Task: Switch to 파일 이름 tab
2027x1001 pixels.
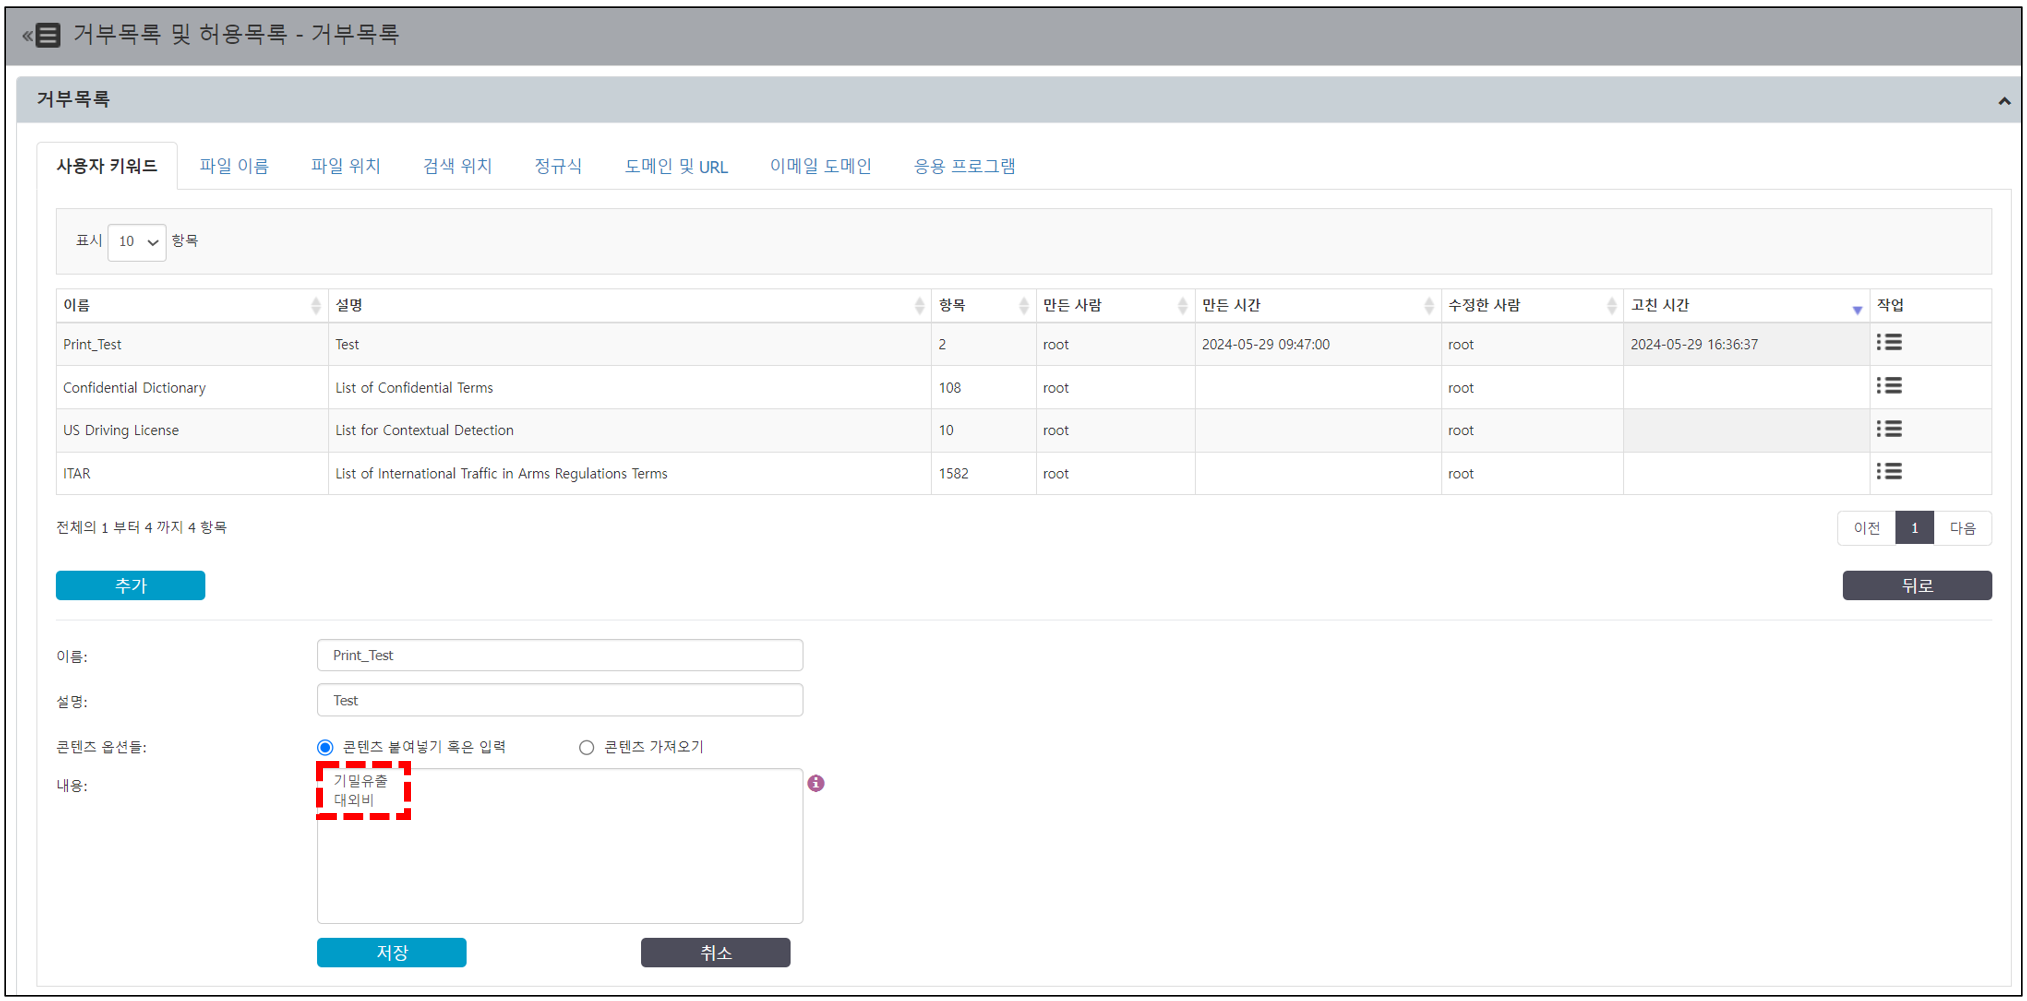Action: pos(234,166)
